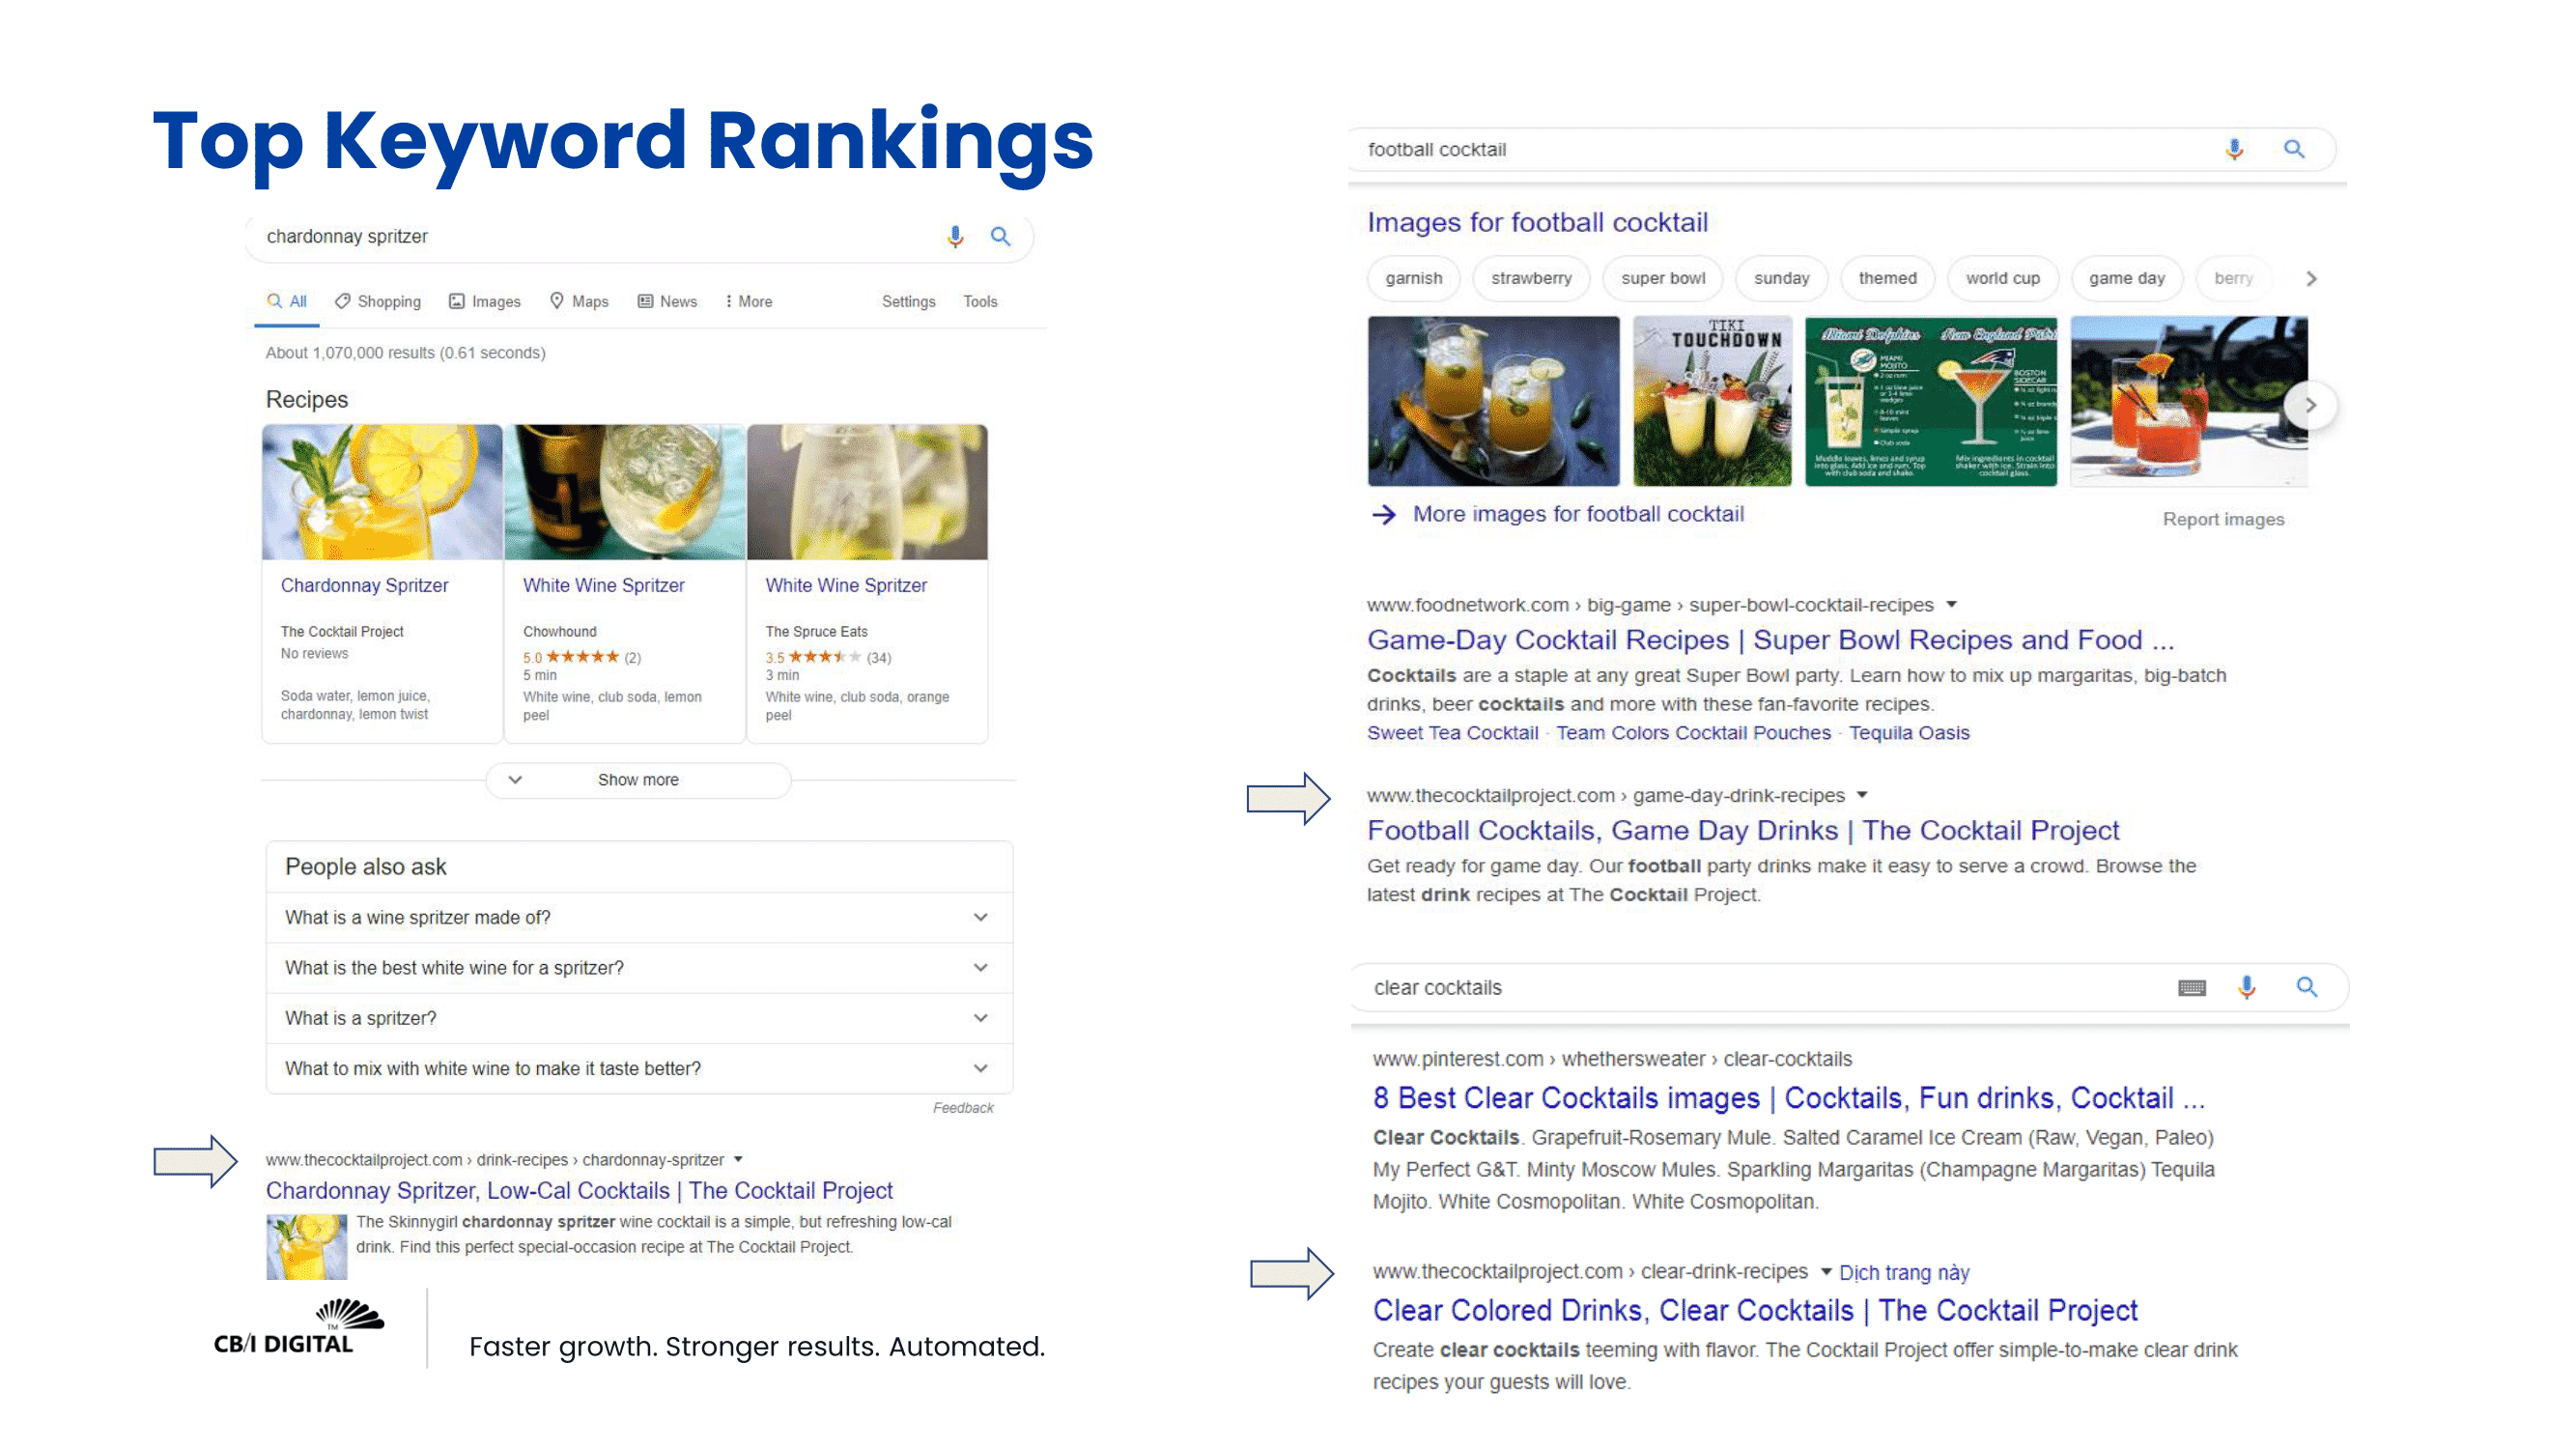Open dropdown arrow next to foodnetwork.com URL
Screen dimensions: 2576x1449
(x=1951, y=604)
